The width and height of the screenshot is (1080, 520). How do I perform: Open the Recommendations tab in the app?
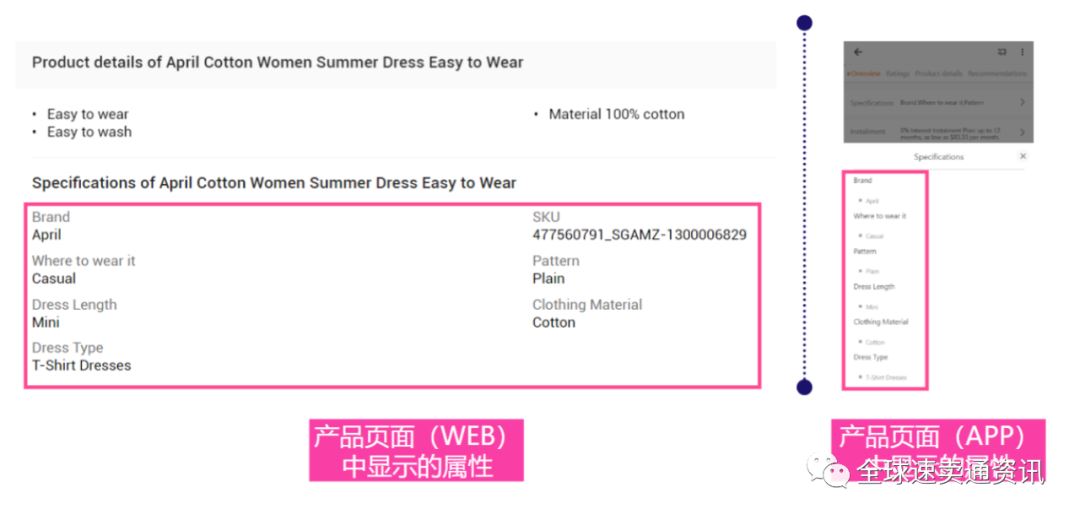[x=997, y=74]
